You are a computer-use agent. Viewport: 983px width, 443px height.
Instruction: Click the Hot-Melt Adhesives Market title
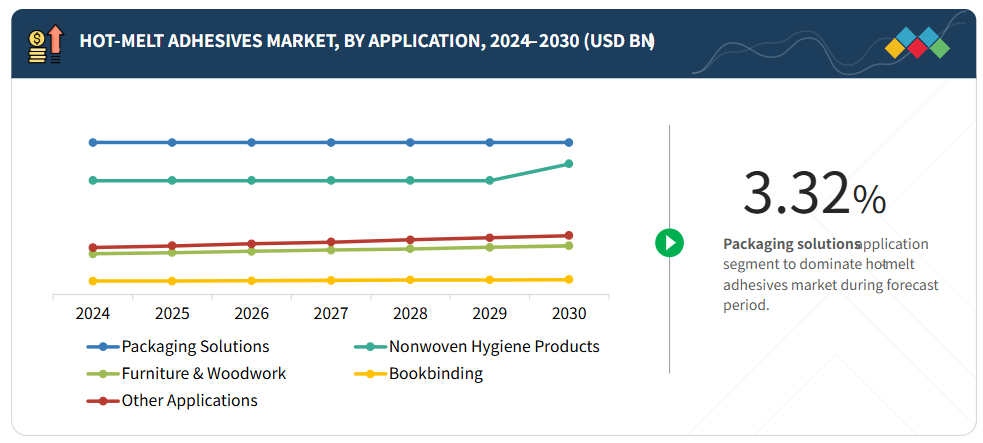pyautogui.click(x=366, y=41)
